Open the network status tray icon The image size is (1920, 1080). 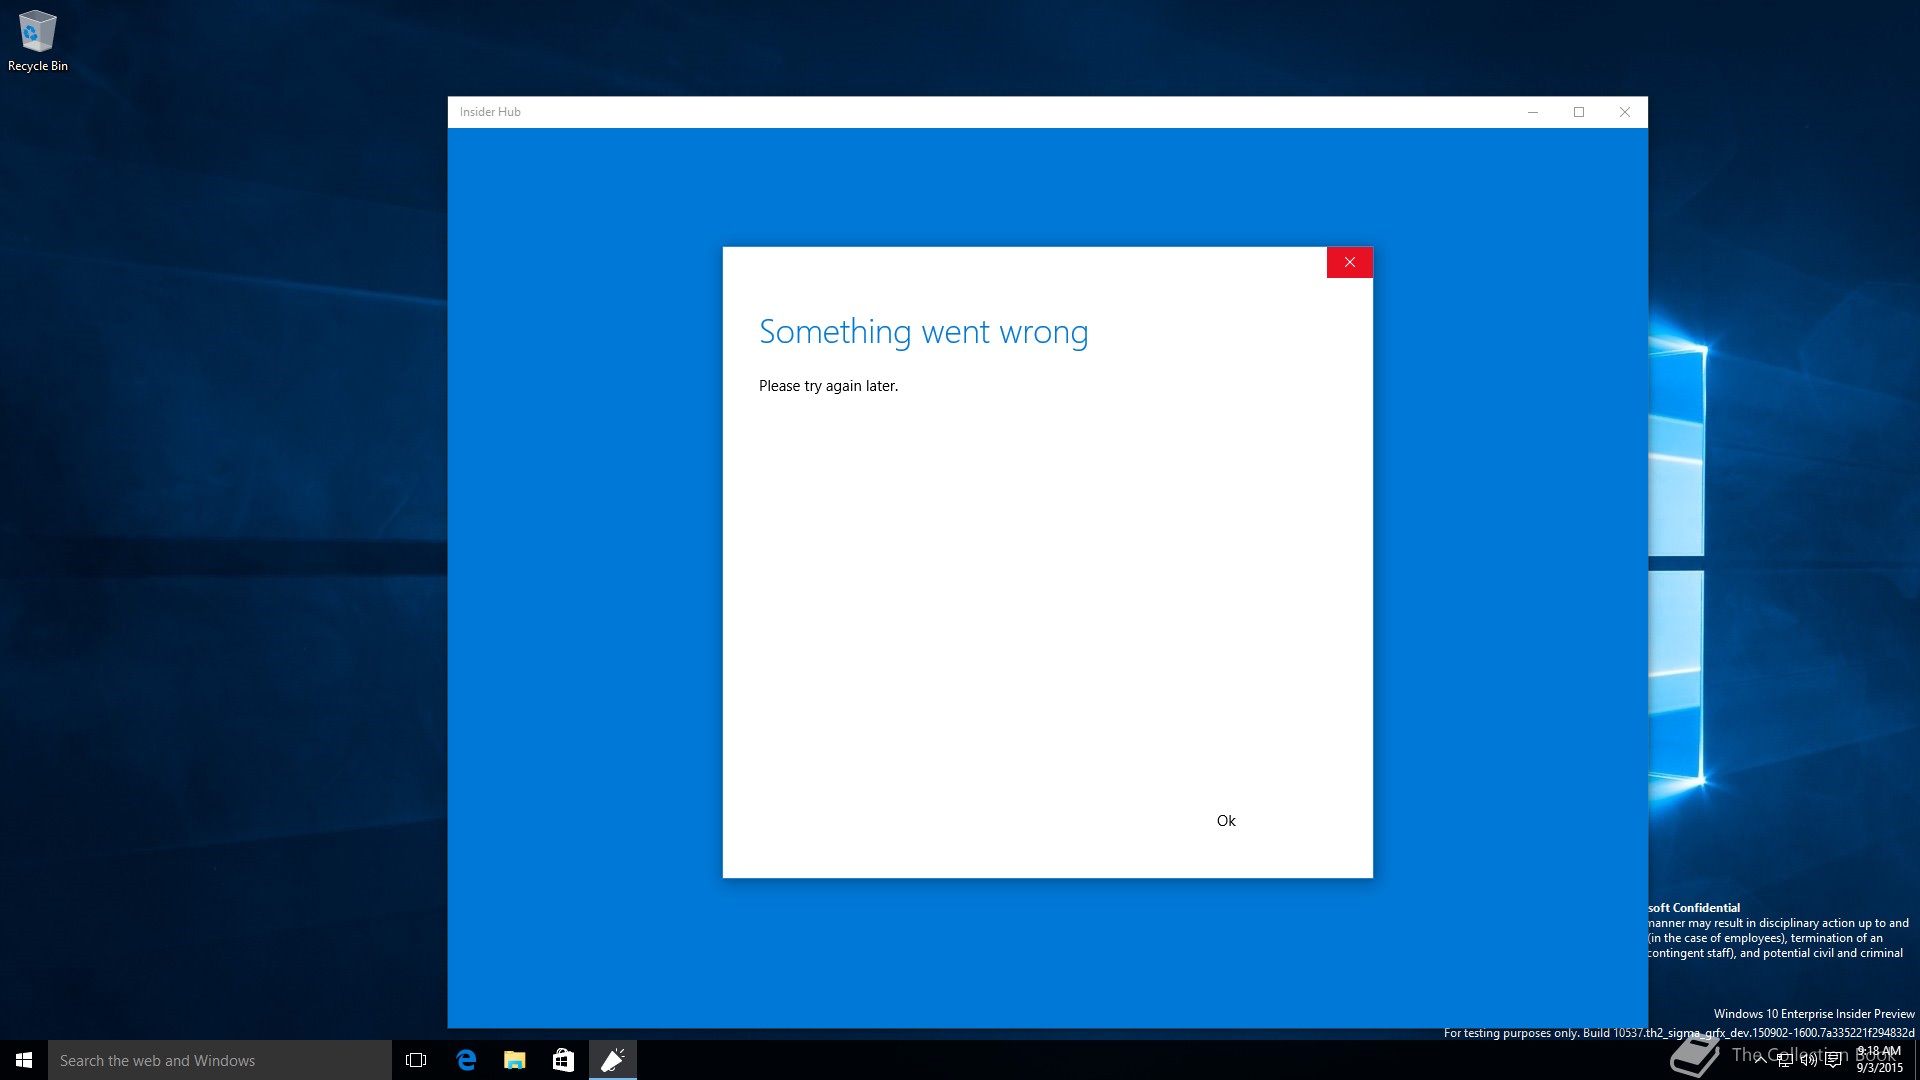tap(1784, 1061)
